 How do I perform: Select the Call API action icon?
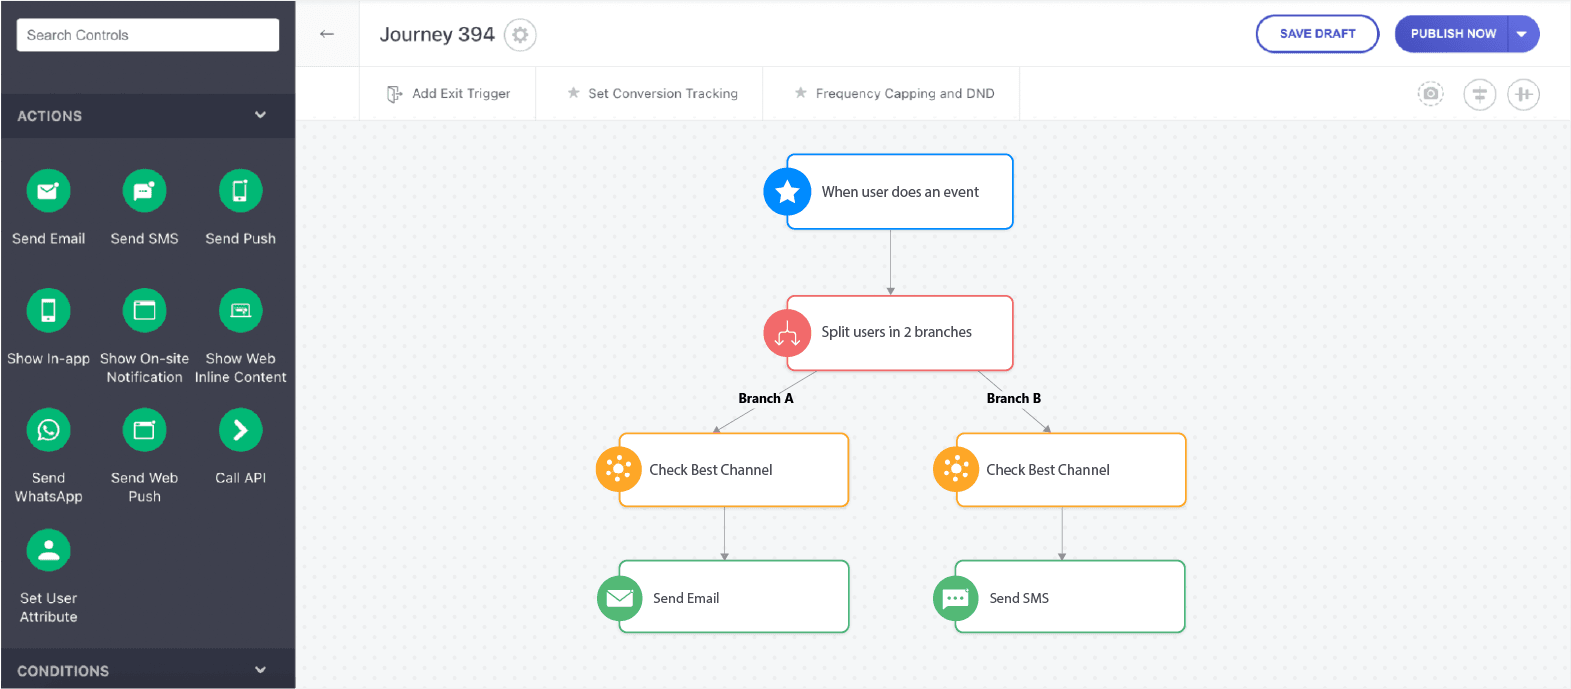(240, 431)
